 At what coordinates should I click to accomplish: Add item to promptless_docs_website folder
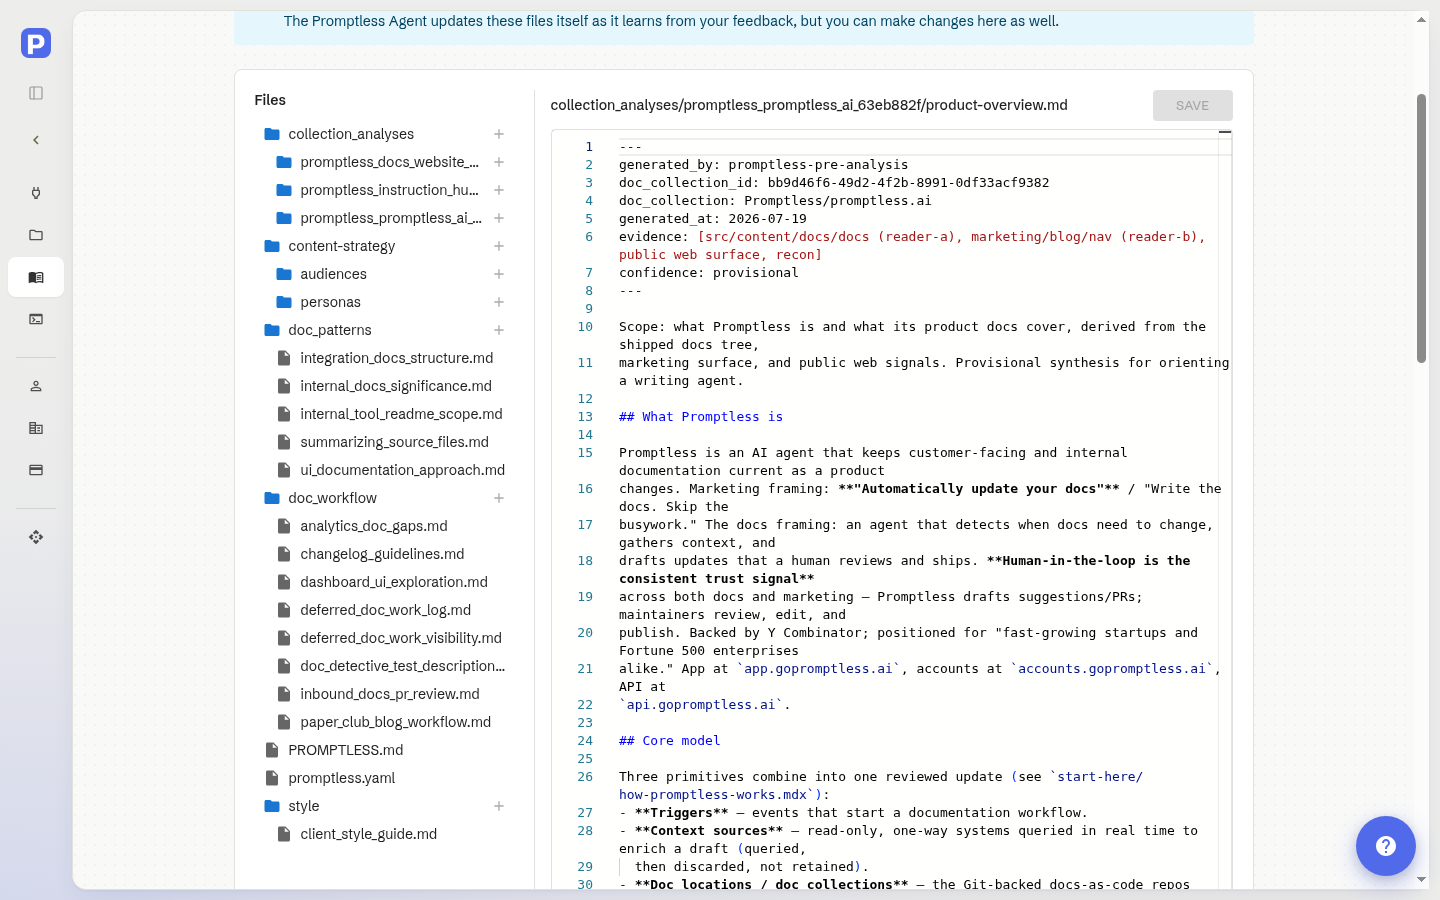point(499,162)
